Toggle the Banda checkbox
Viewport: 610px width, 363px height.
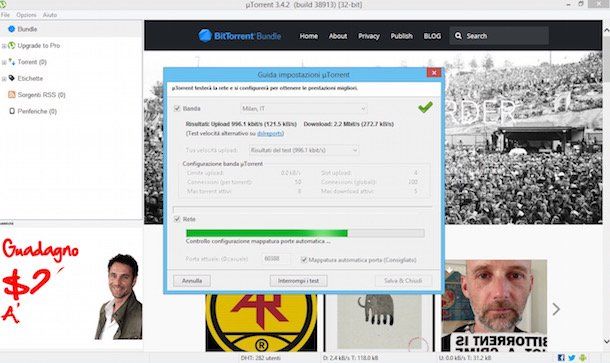[x=177, y=108]
